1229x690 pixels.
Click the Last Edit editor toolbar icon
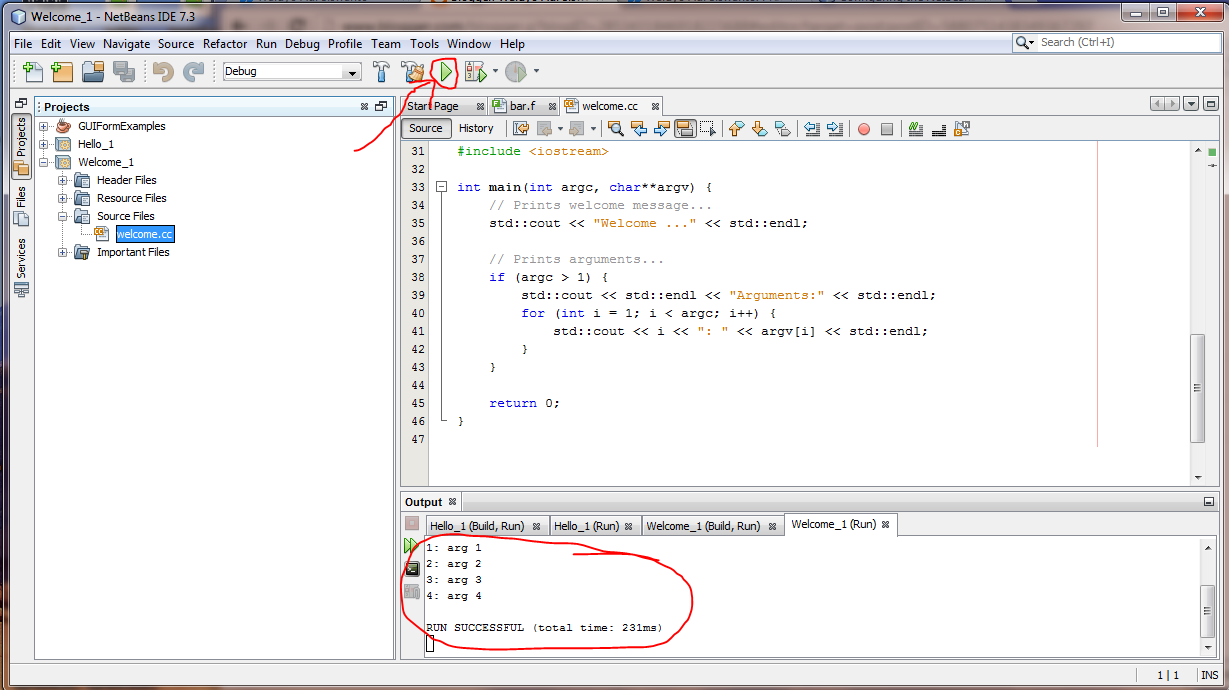coord(521,128)
